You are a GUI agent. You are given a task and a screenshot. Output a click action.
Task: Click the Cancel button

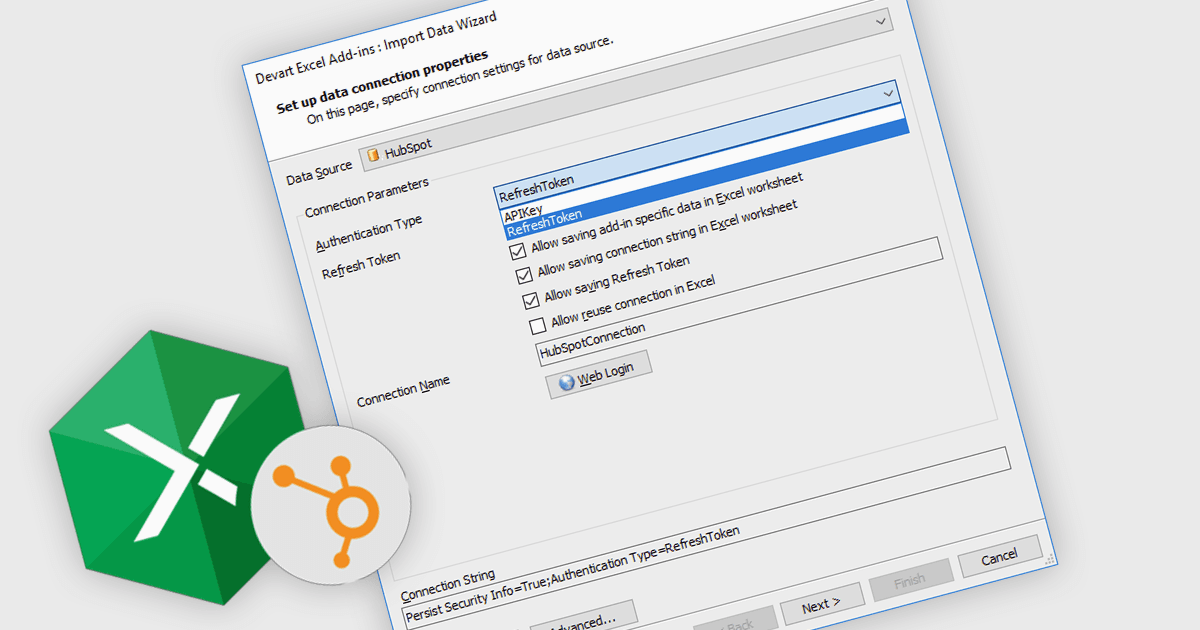click(x=998, y=556)
